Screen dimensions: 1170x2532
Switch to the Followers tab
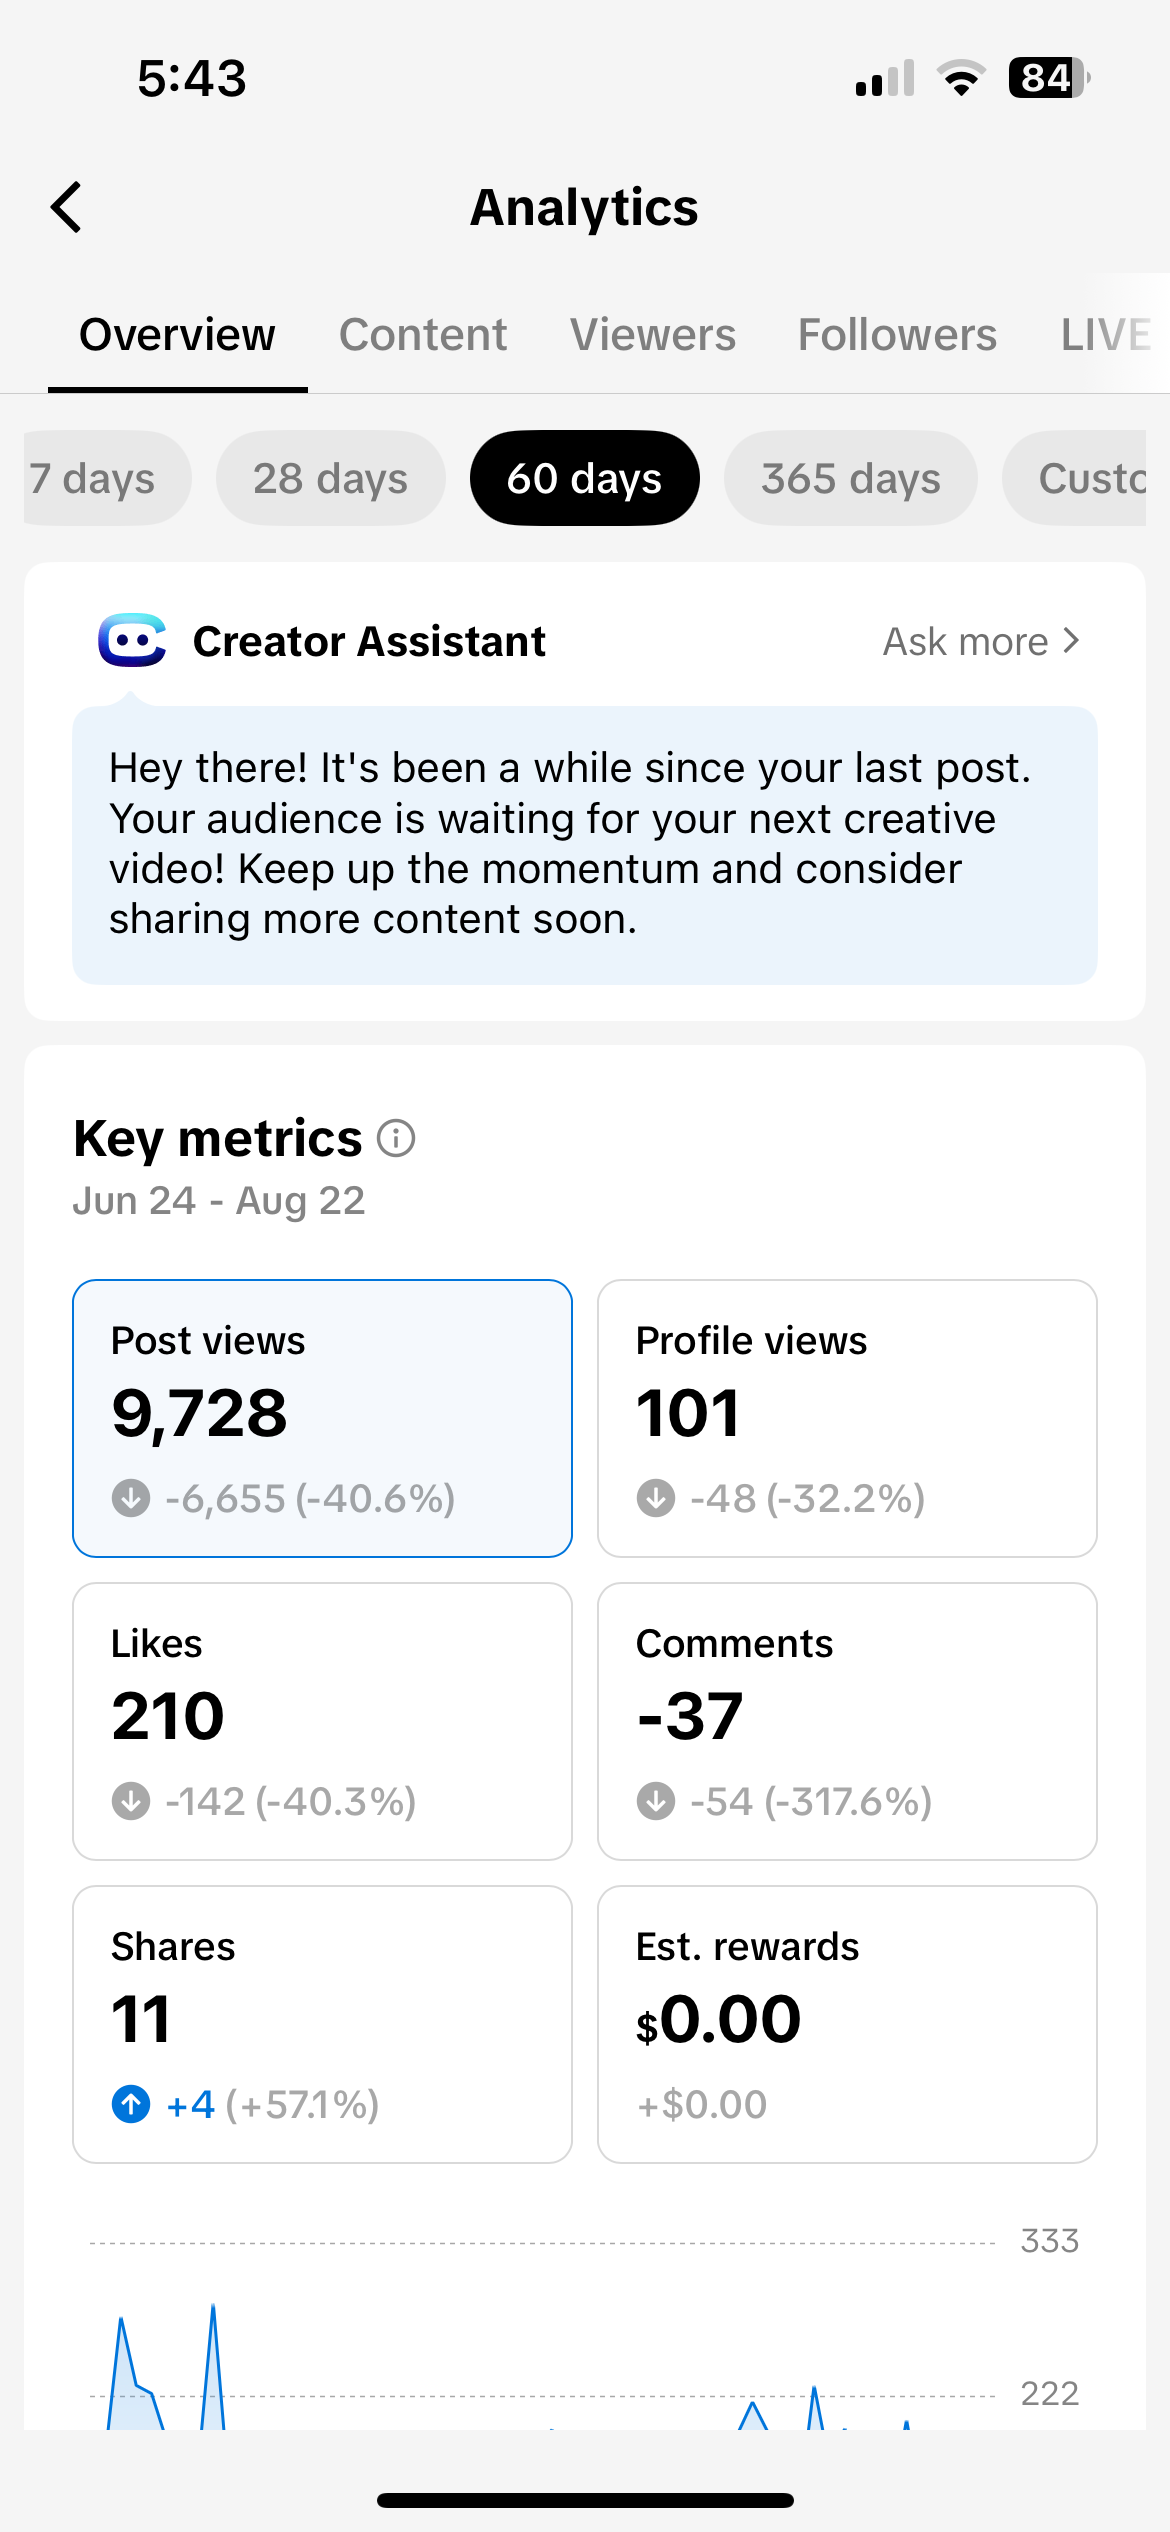click(897, 335)
